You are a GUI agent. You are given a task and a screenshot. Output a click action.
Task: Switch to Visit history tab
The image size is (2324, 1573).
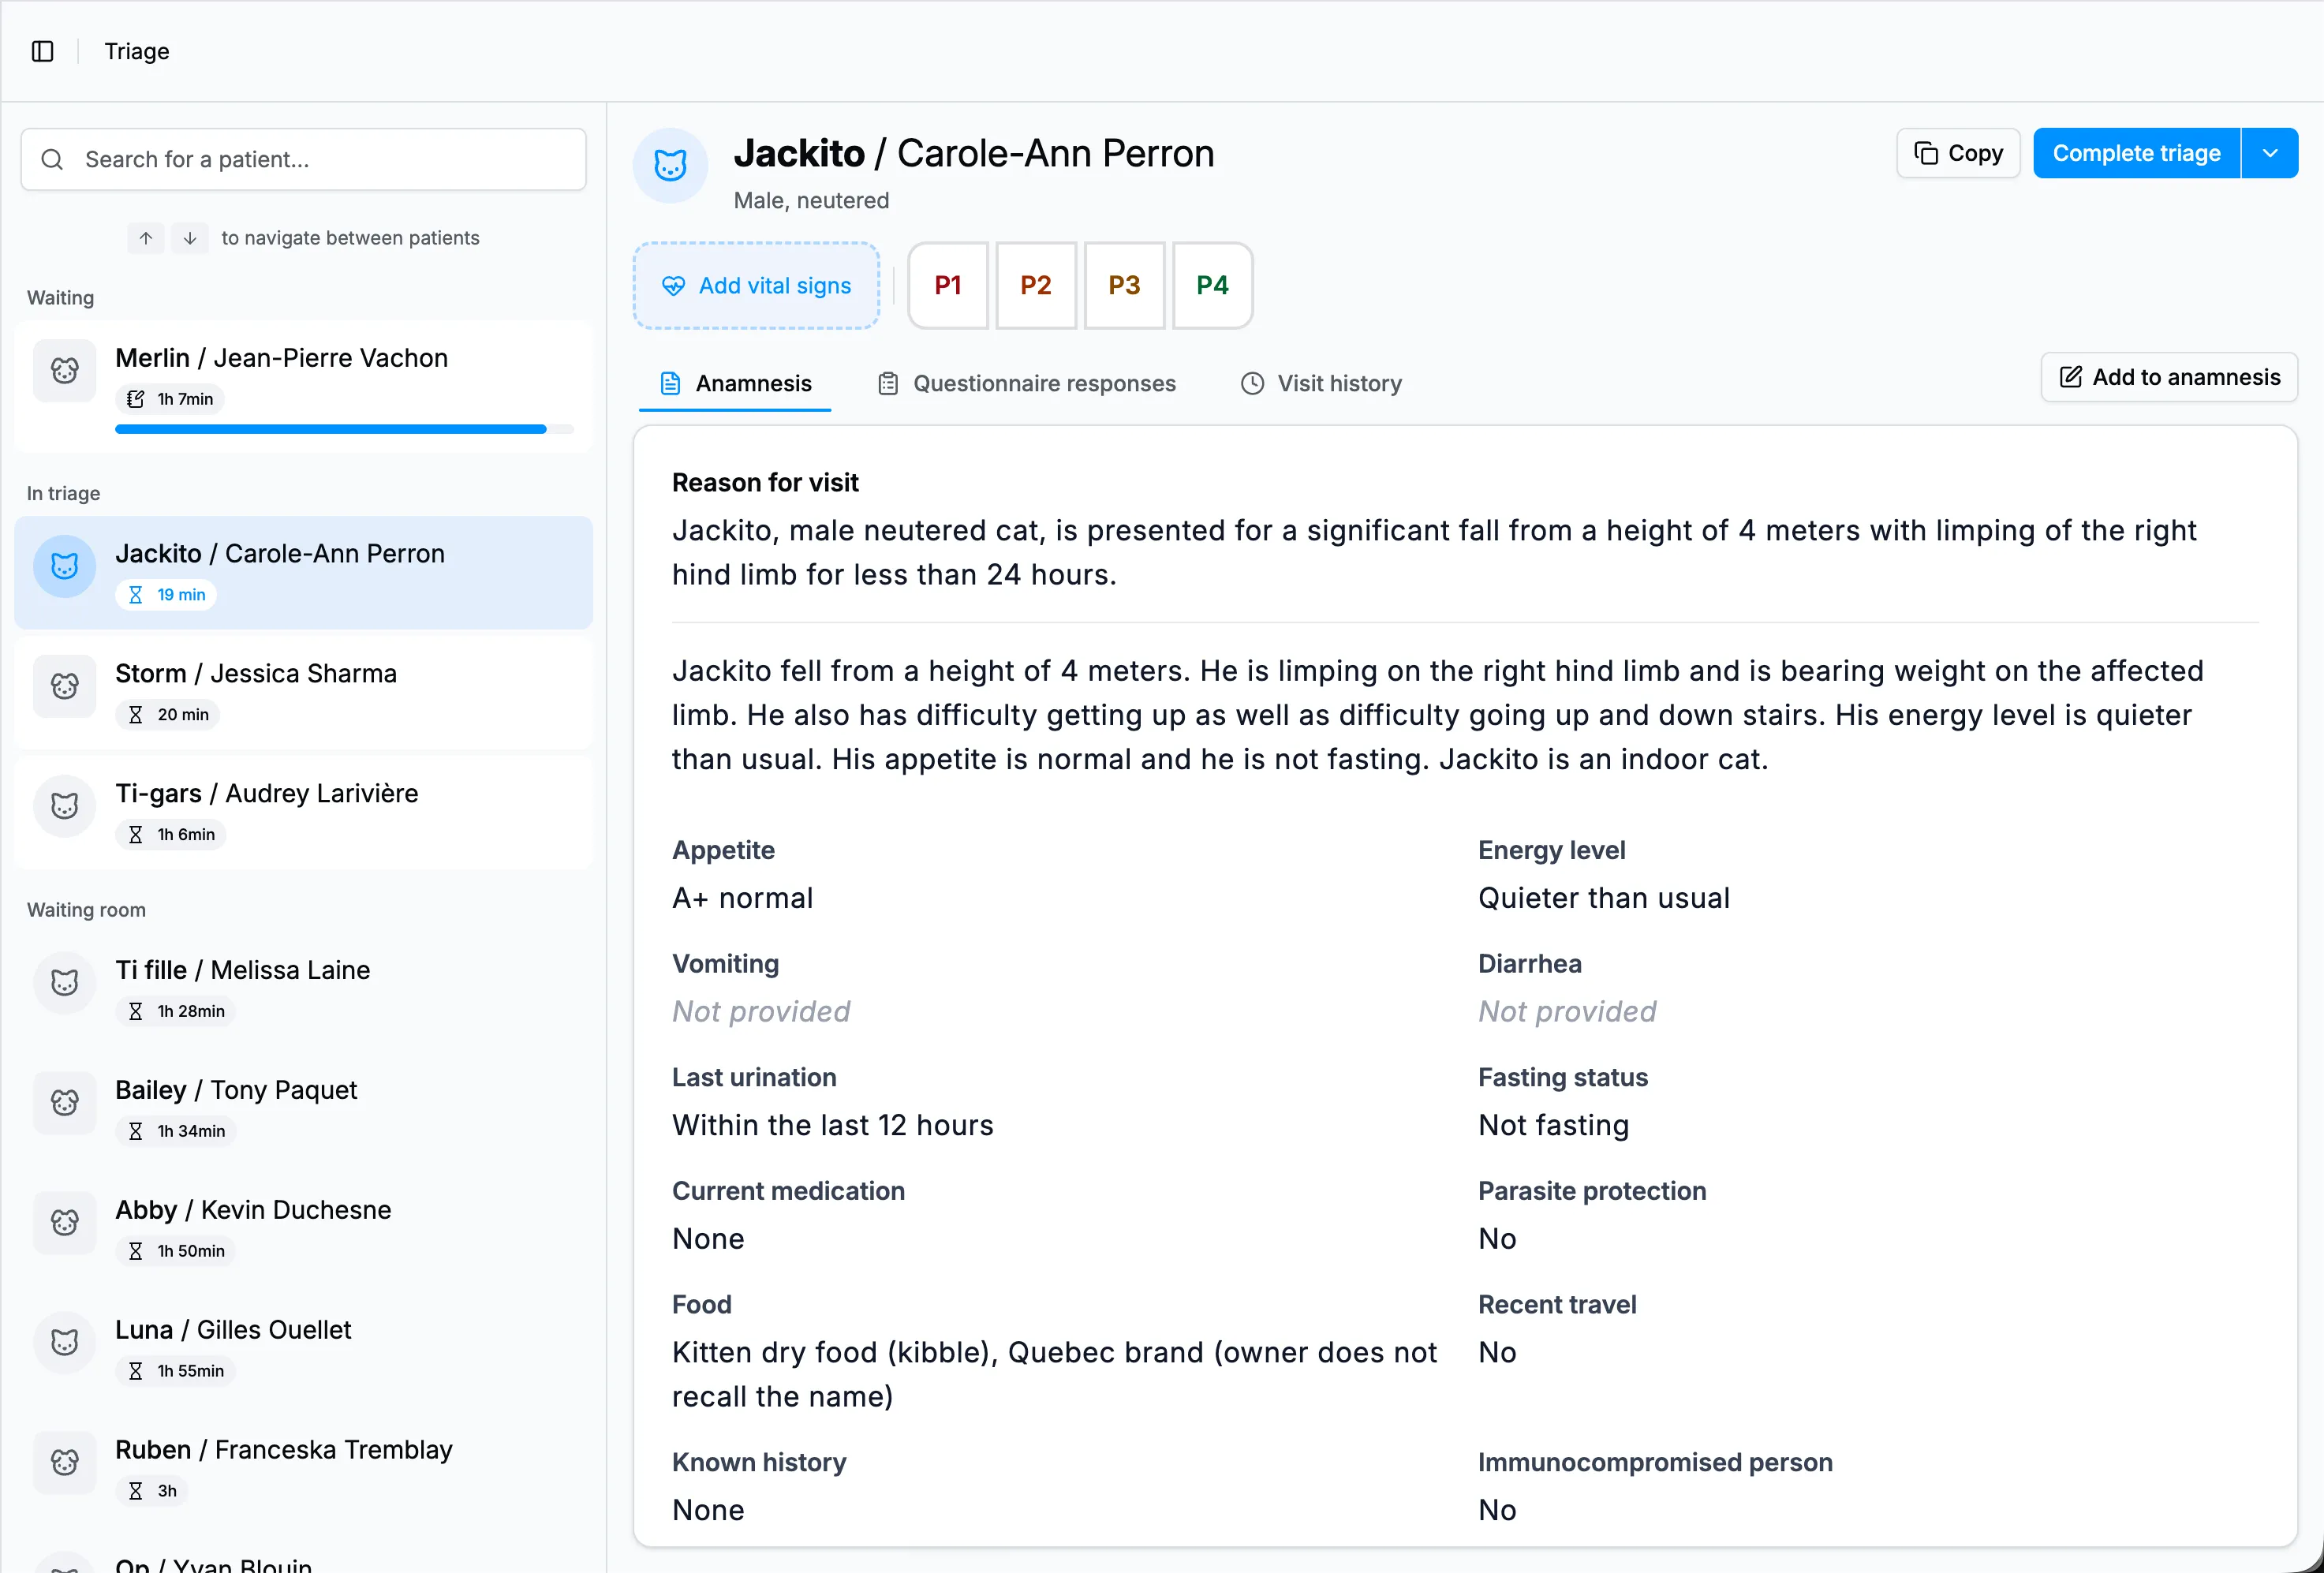(1321, 383)
